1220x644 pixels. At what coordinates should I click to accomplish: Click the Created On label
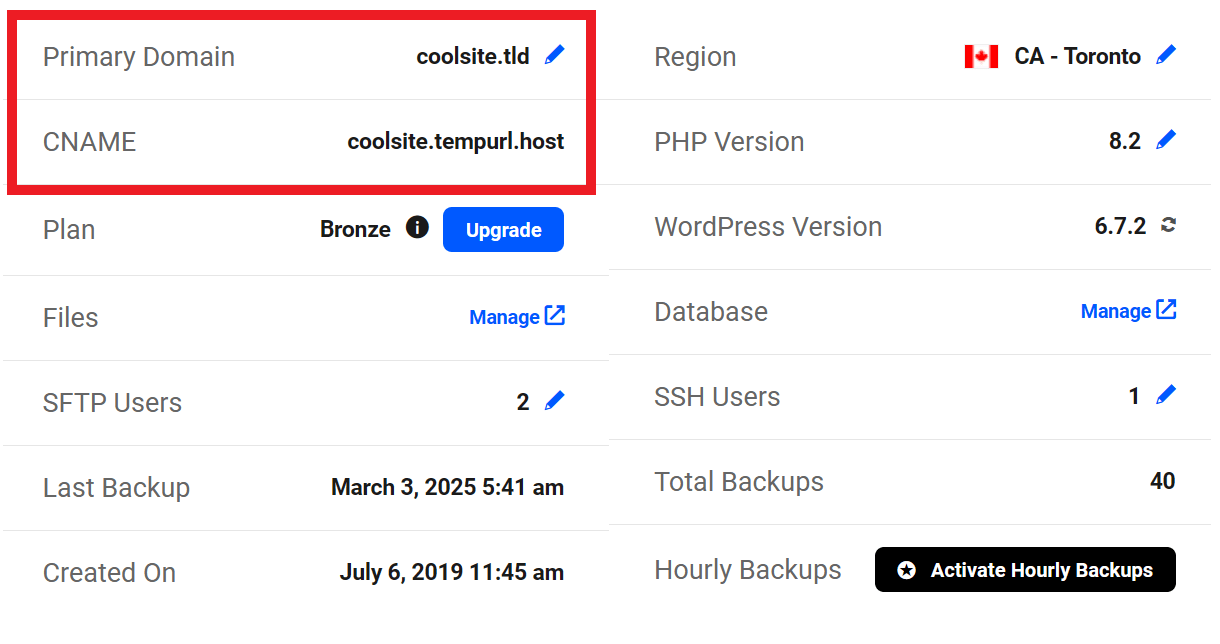(109, 573)
